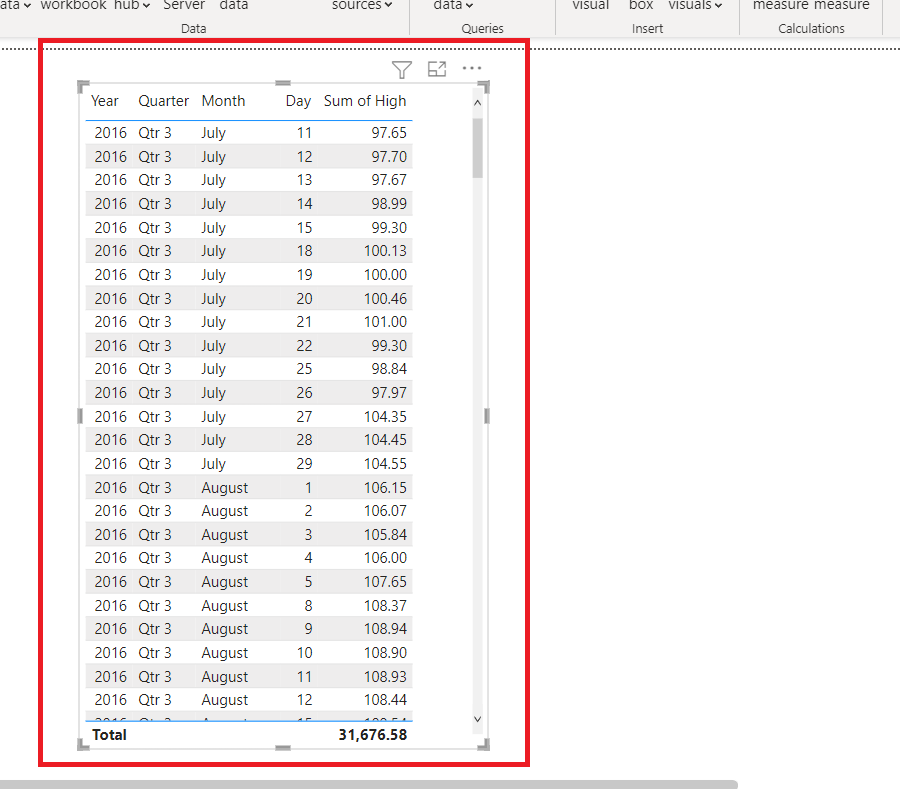Select the Sum of High column header
The height and width of the screenshot is (789, 900).
[x=365, y=100]
